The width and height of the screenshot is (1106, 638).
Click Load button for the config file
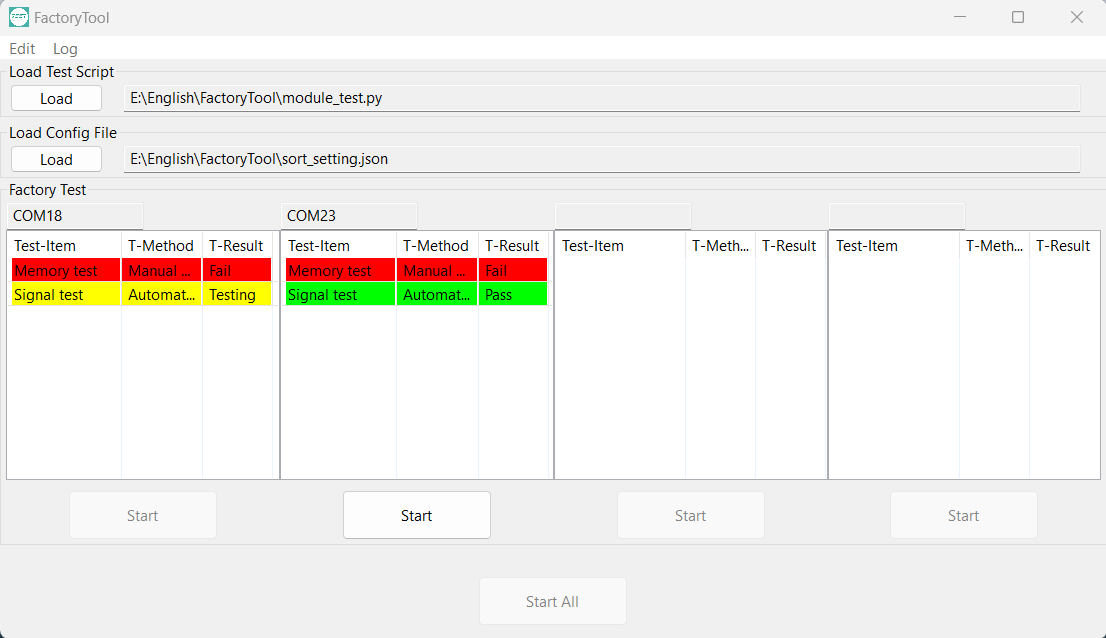pyautogui.click(x=56, y=159)
